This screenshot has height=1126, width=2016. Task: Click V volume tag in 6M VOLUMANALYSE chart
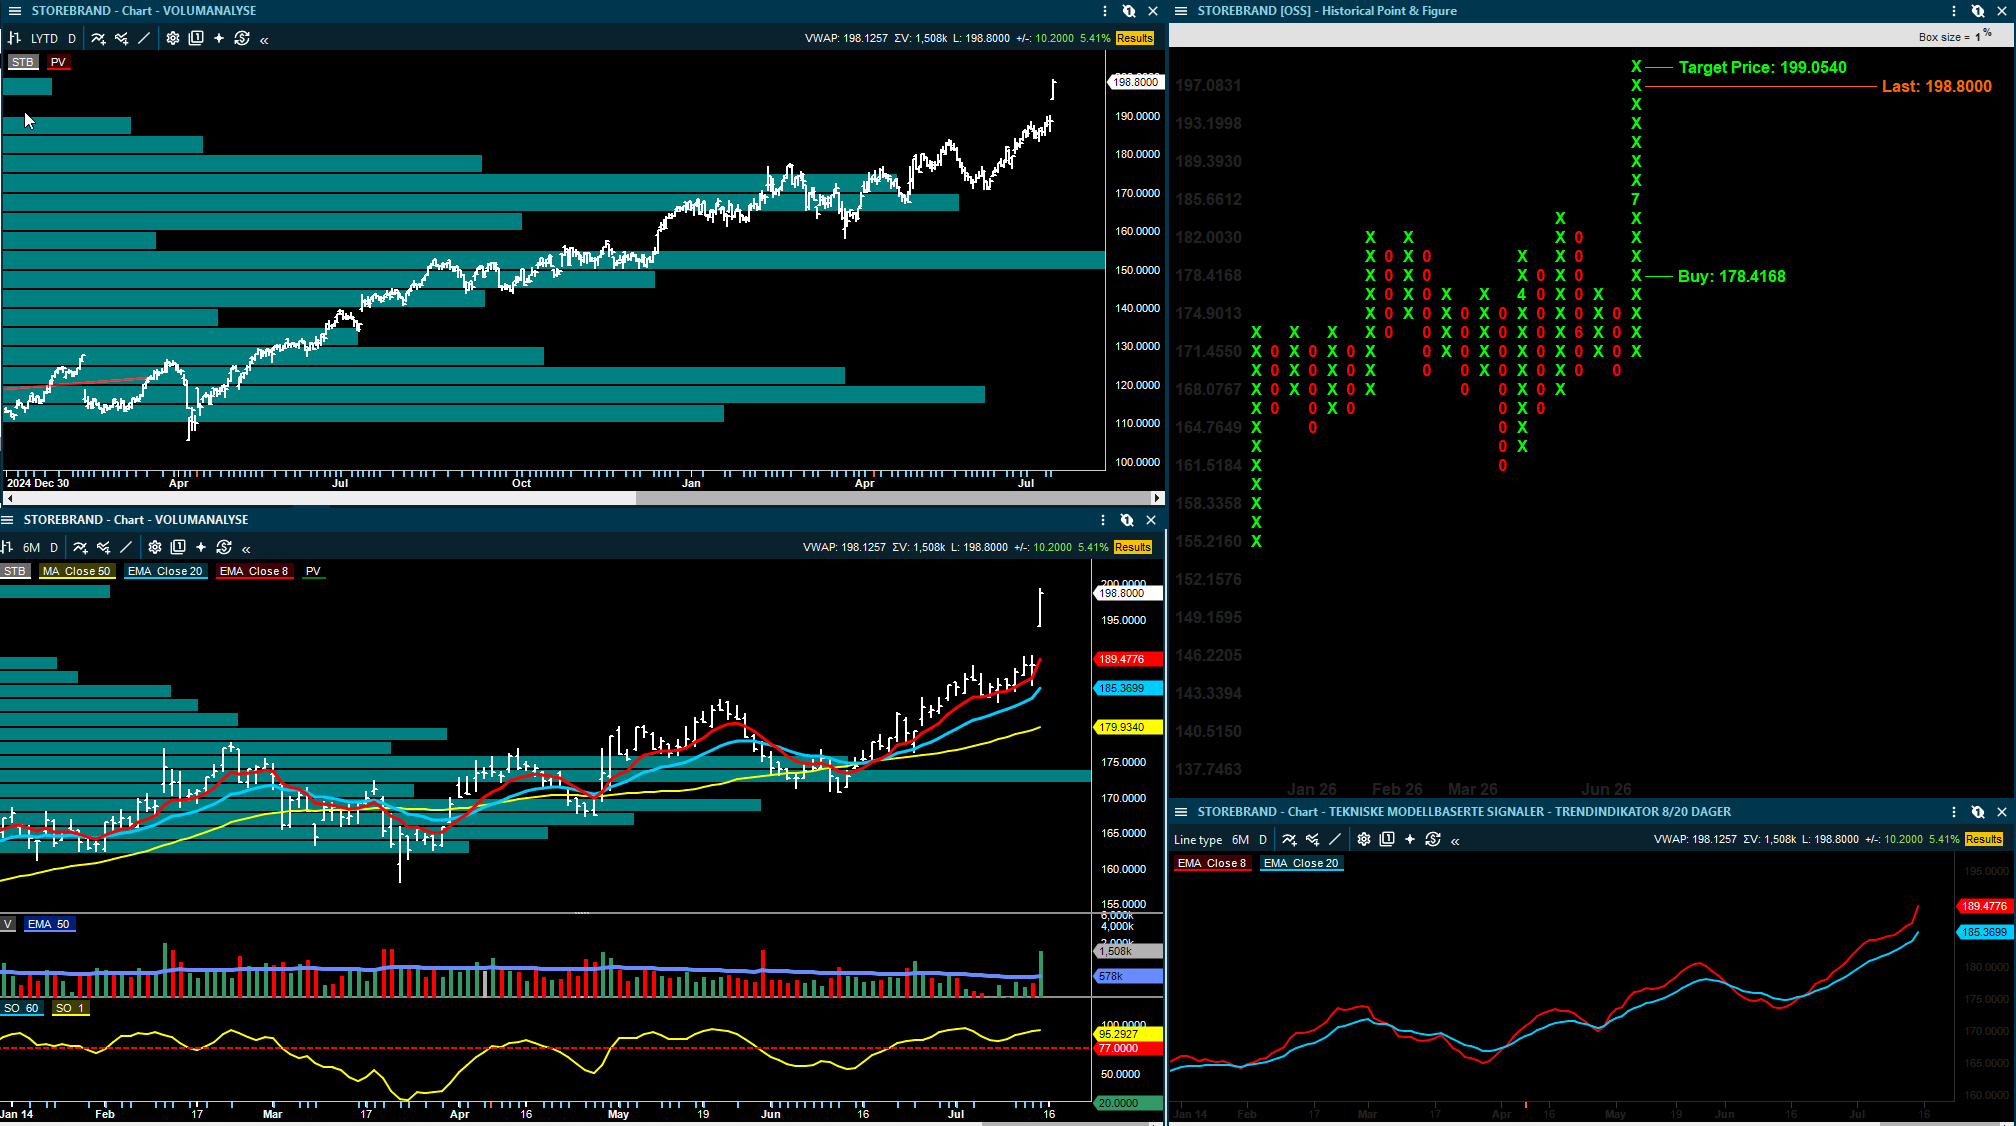pos(7,924)
